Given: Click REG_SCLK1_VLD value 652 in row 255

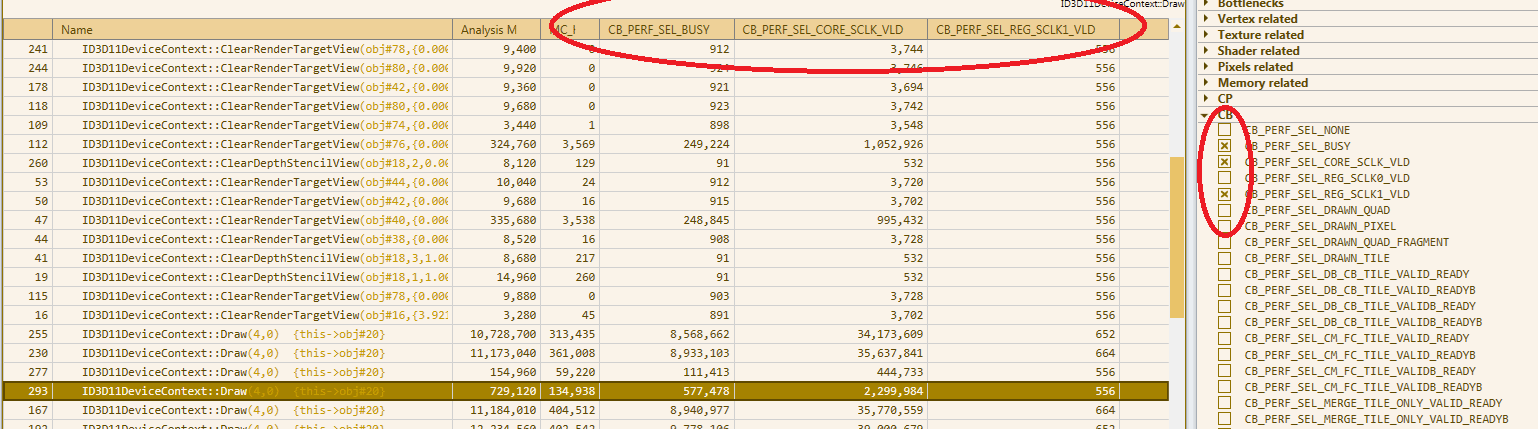Looking at the screenshot, I should click(x=1104, y=334).
